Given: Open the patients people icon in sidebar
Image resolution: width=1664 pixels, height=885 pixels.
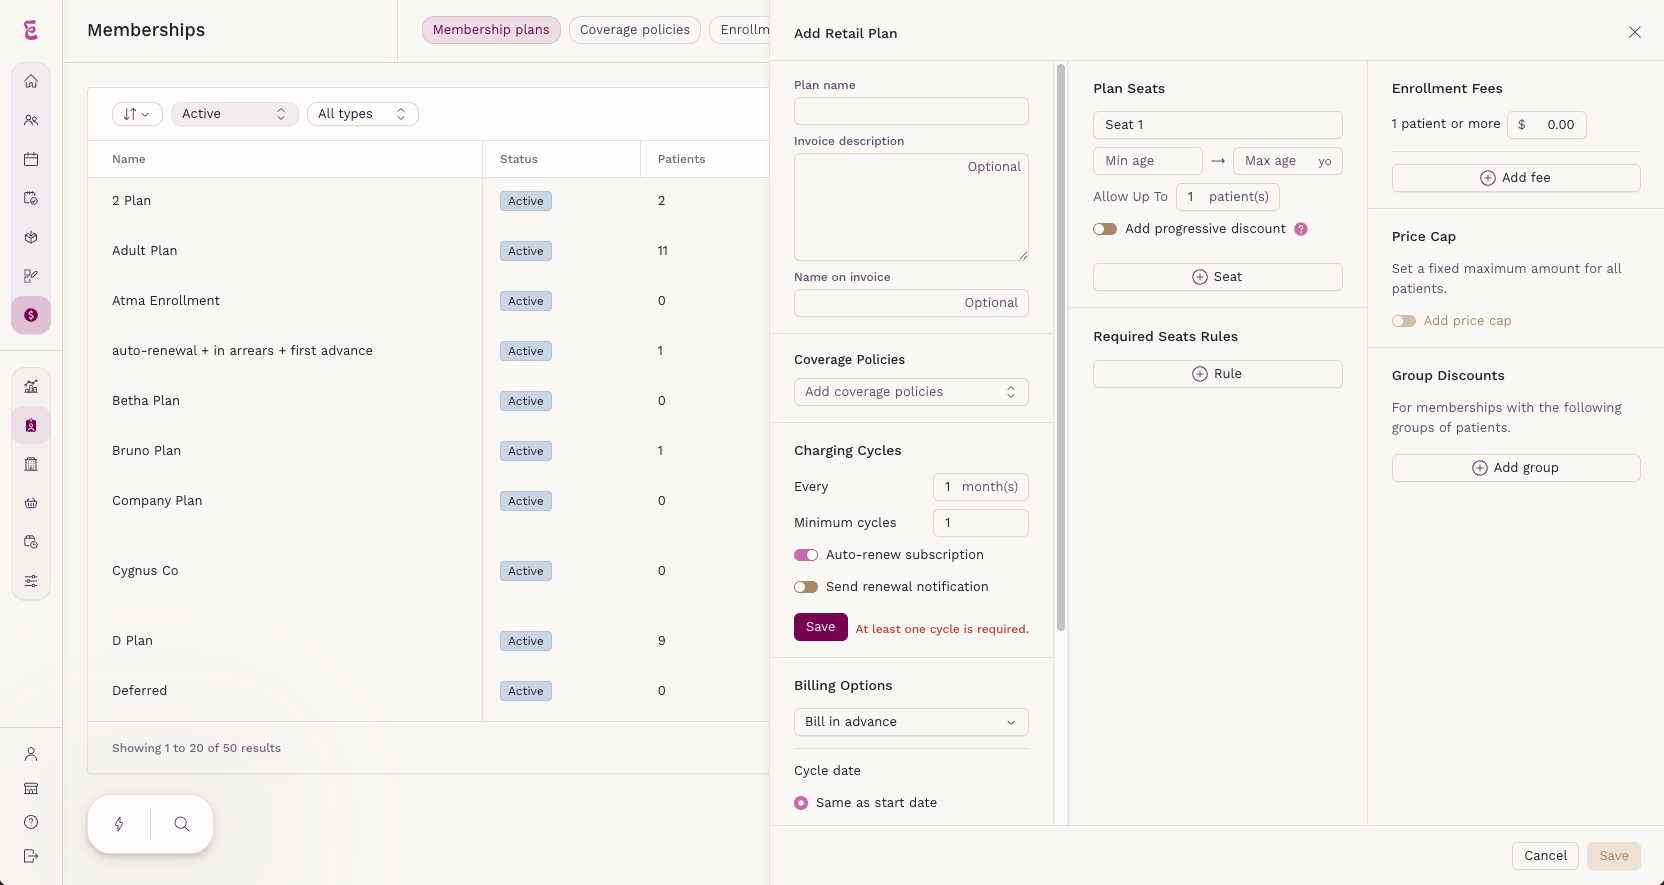Looking at the screenshot, I should 31,120.
